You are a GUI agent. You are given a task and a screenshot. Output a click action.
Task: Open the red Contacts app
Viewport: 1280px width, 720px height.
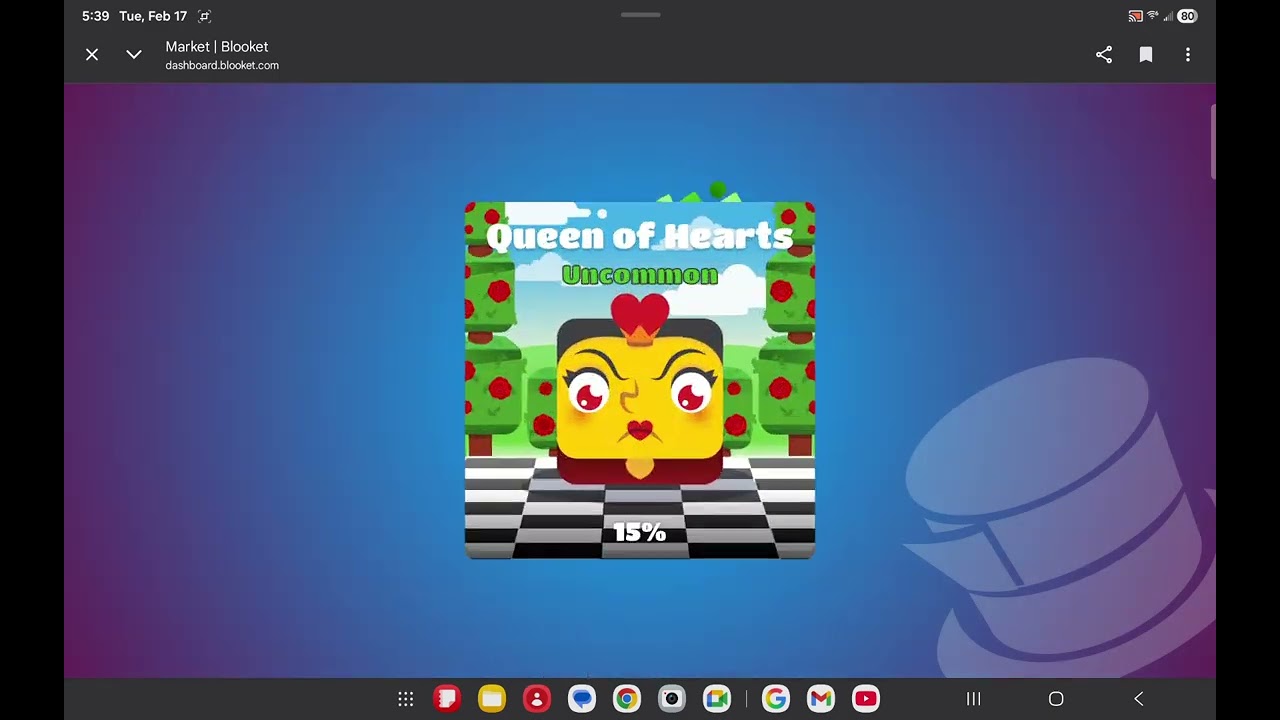pyautogui.click(x=537, y=699)
